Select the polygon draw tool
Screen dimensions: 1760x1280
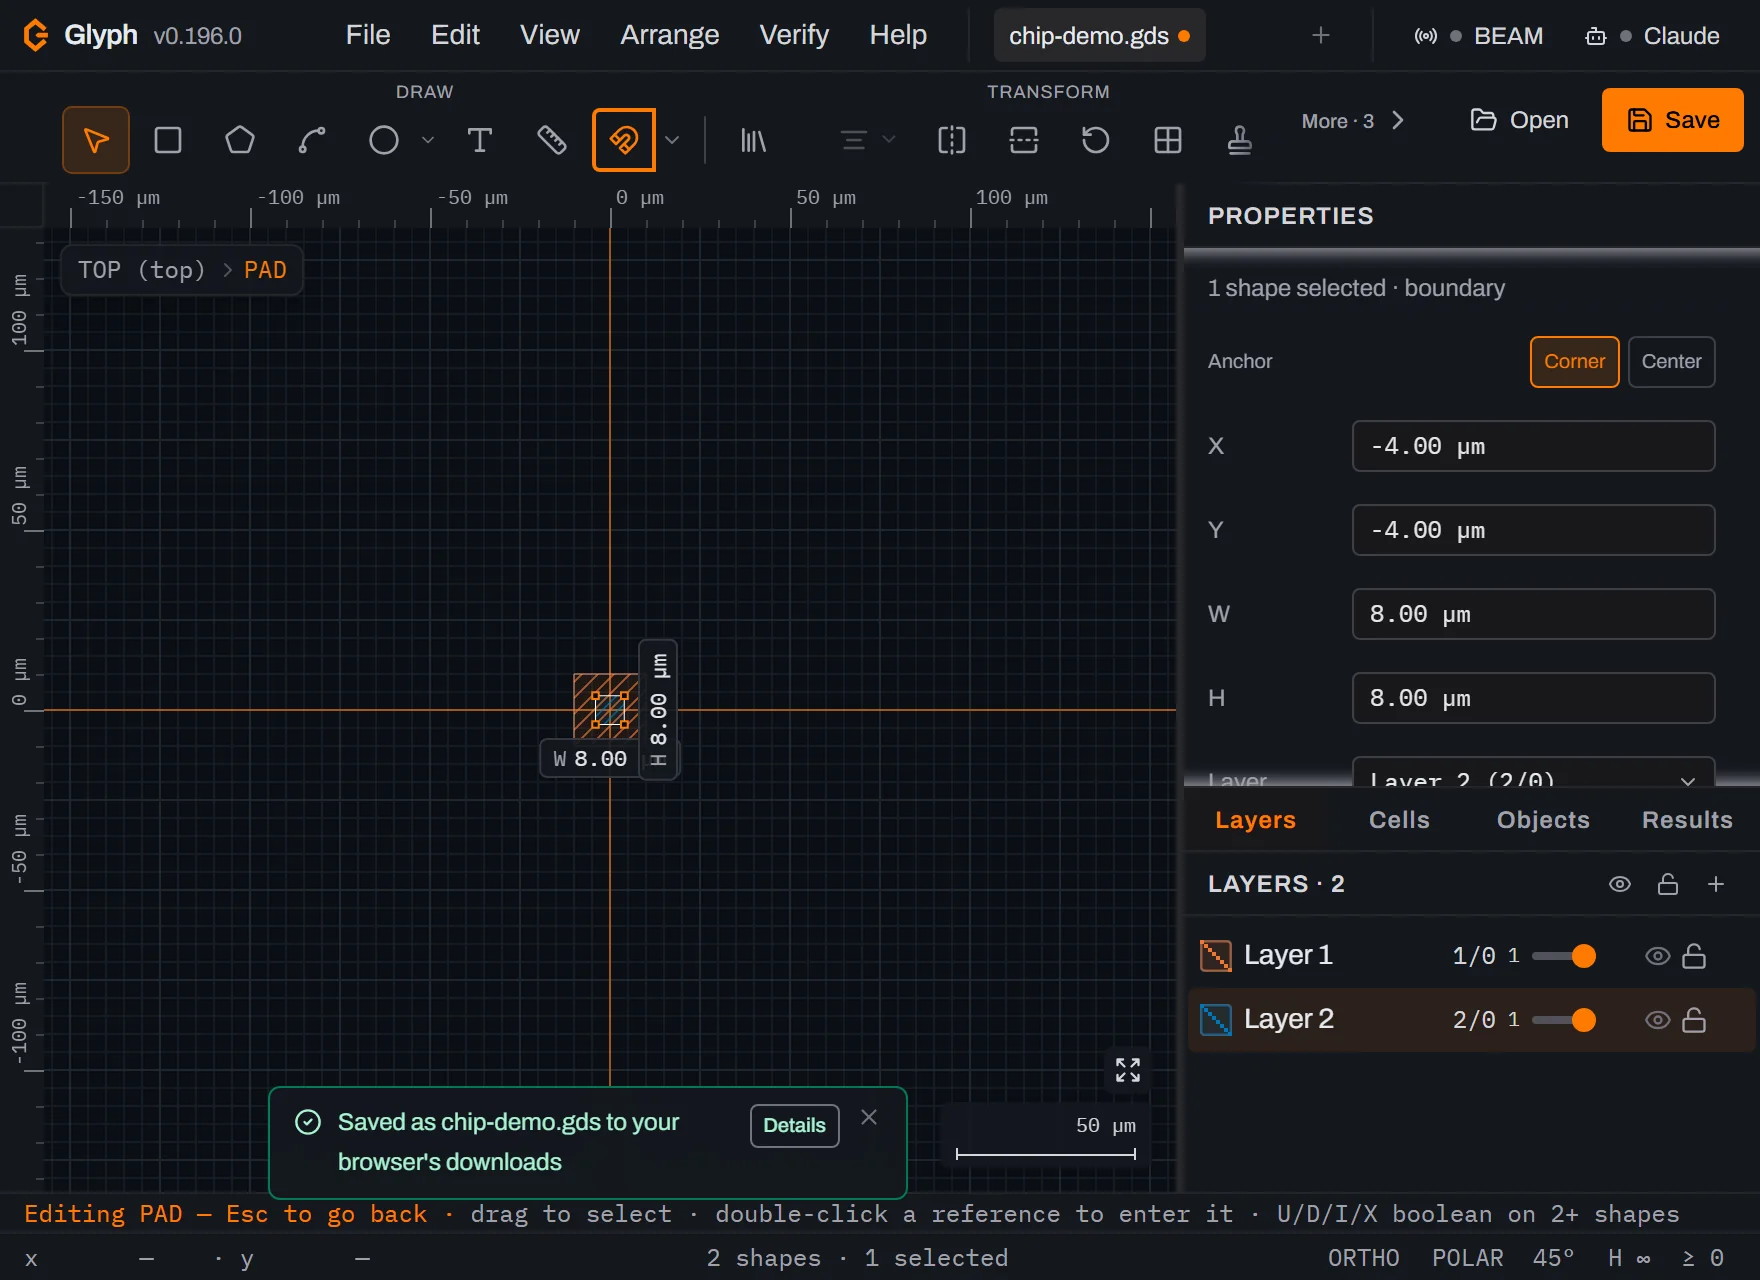240,140
